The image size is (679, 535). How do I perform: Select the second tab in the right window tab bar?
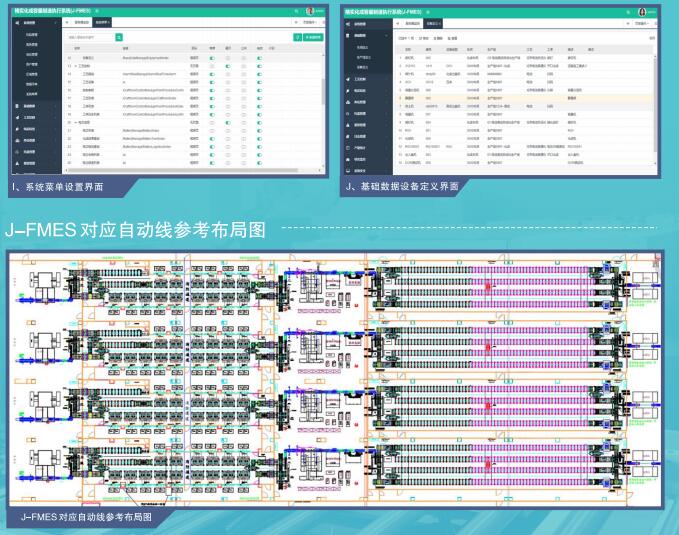pyautogui.click(x=432, y=21)
